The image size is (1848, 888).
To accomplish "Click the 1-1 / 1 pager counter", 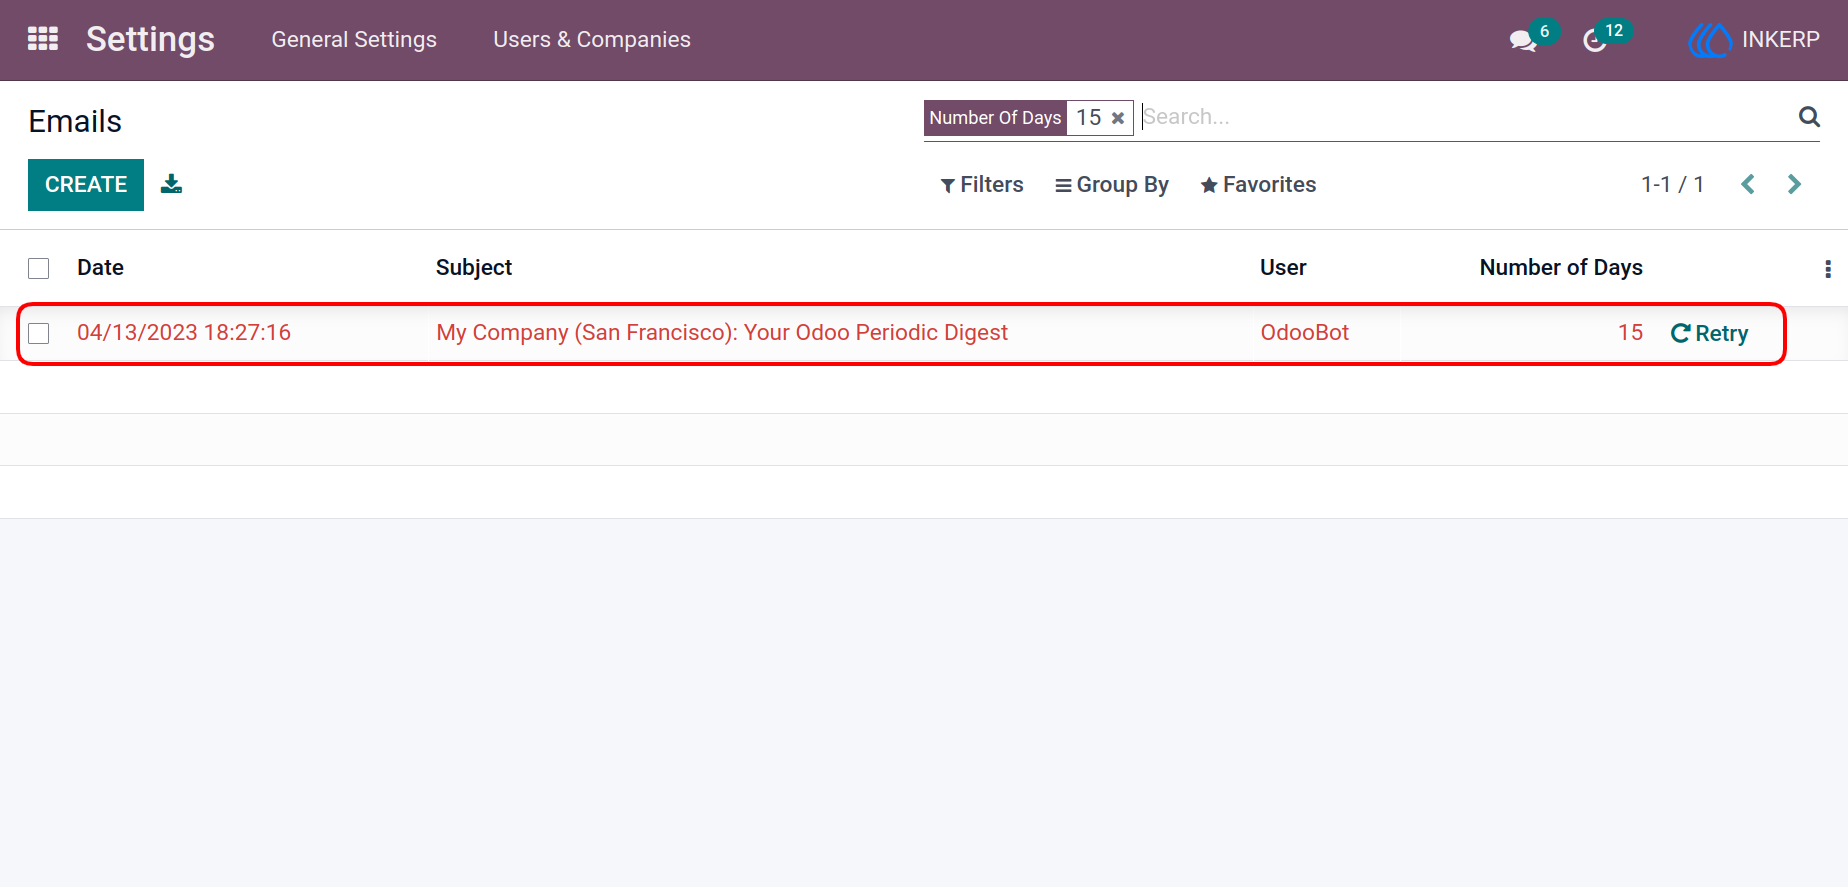I will pyautogui.click(x=1672, y=185).
